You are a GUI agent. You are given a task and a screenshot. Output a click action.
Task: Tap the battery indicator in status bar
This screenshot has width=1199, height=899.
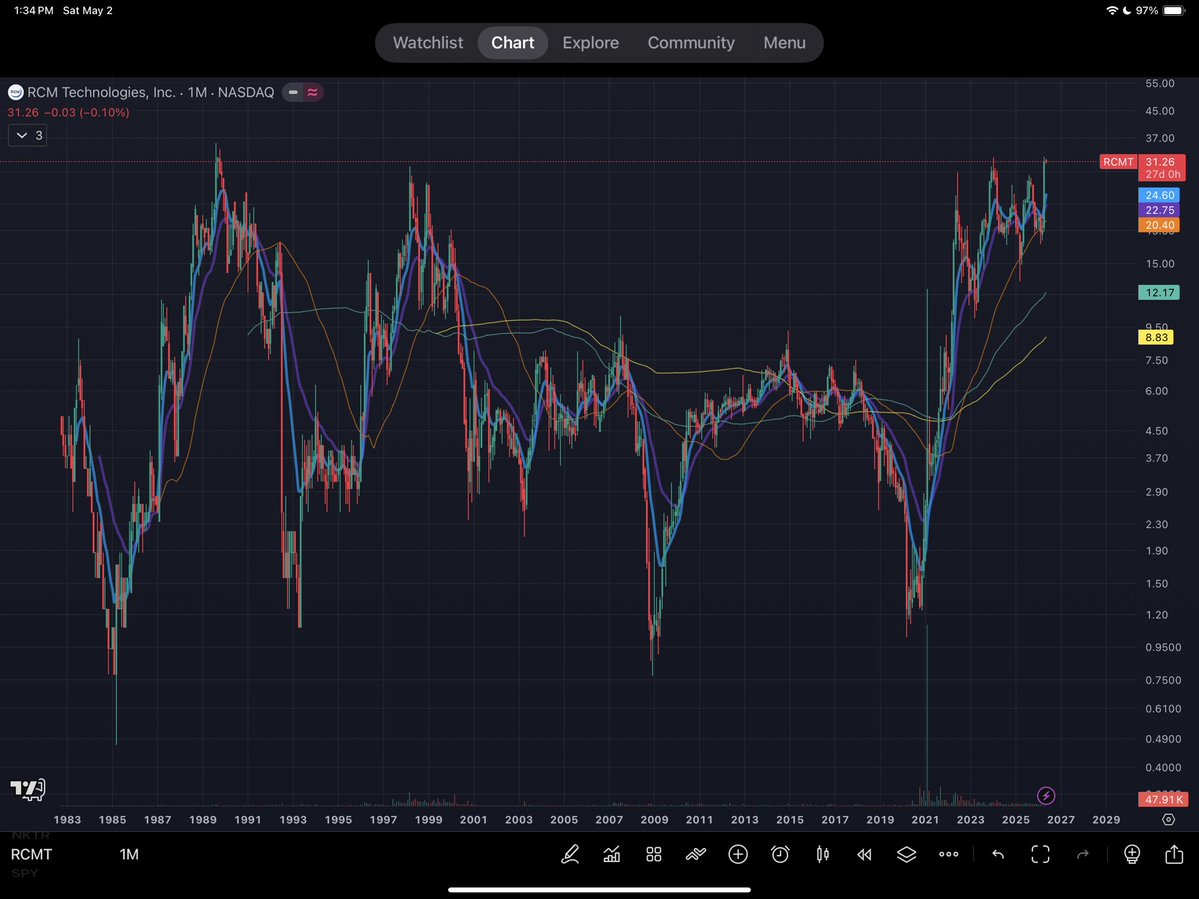click(x=1173, y=11)
